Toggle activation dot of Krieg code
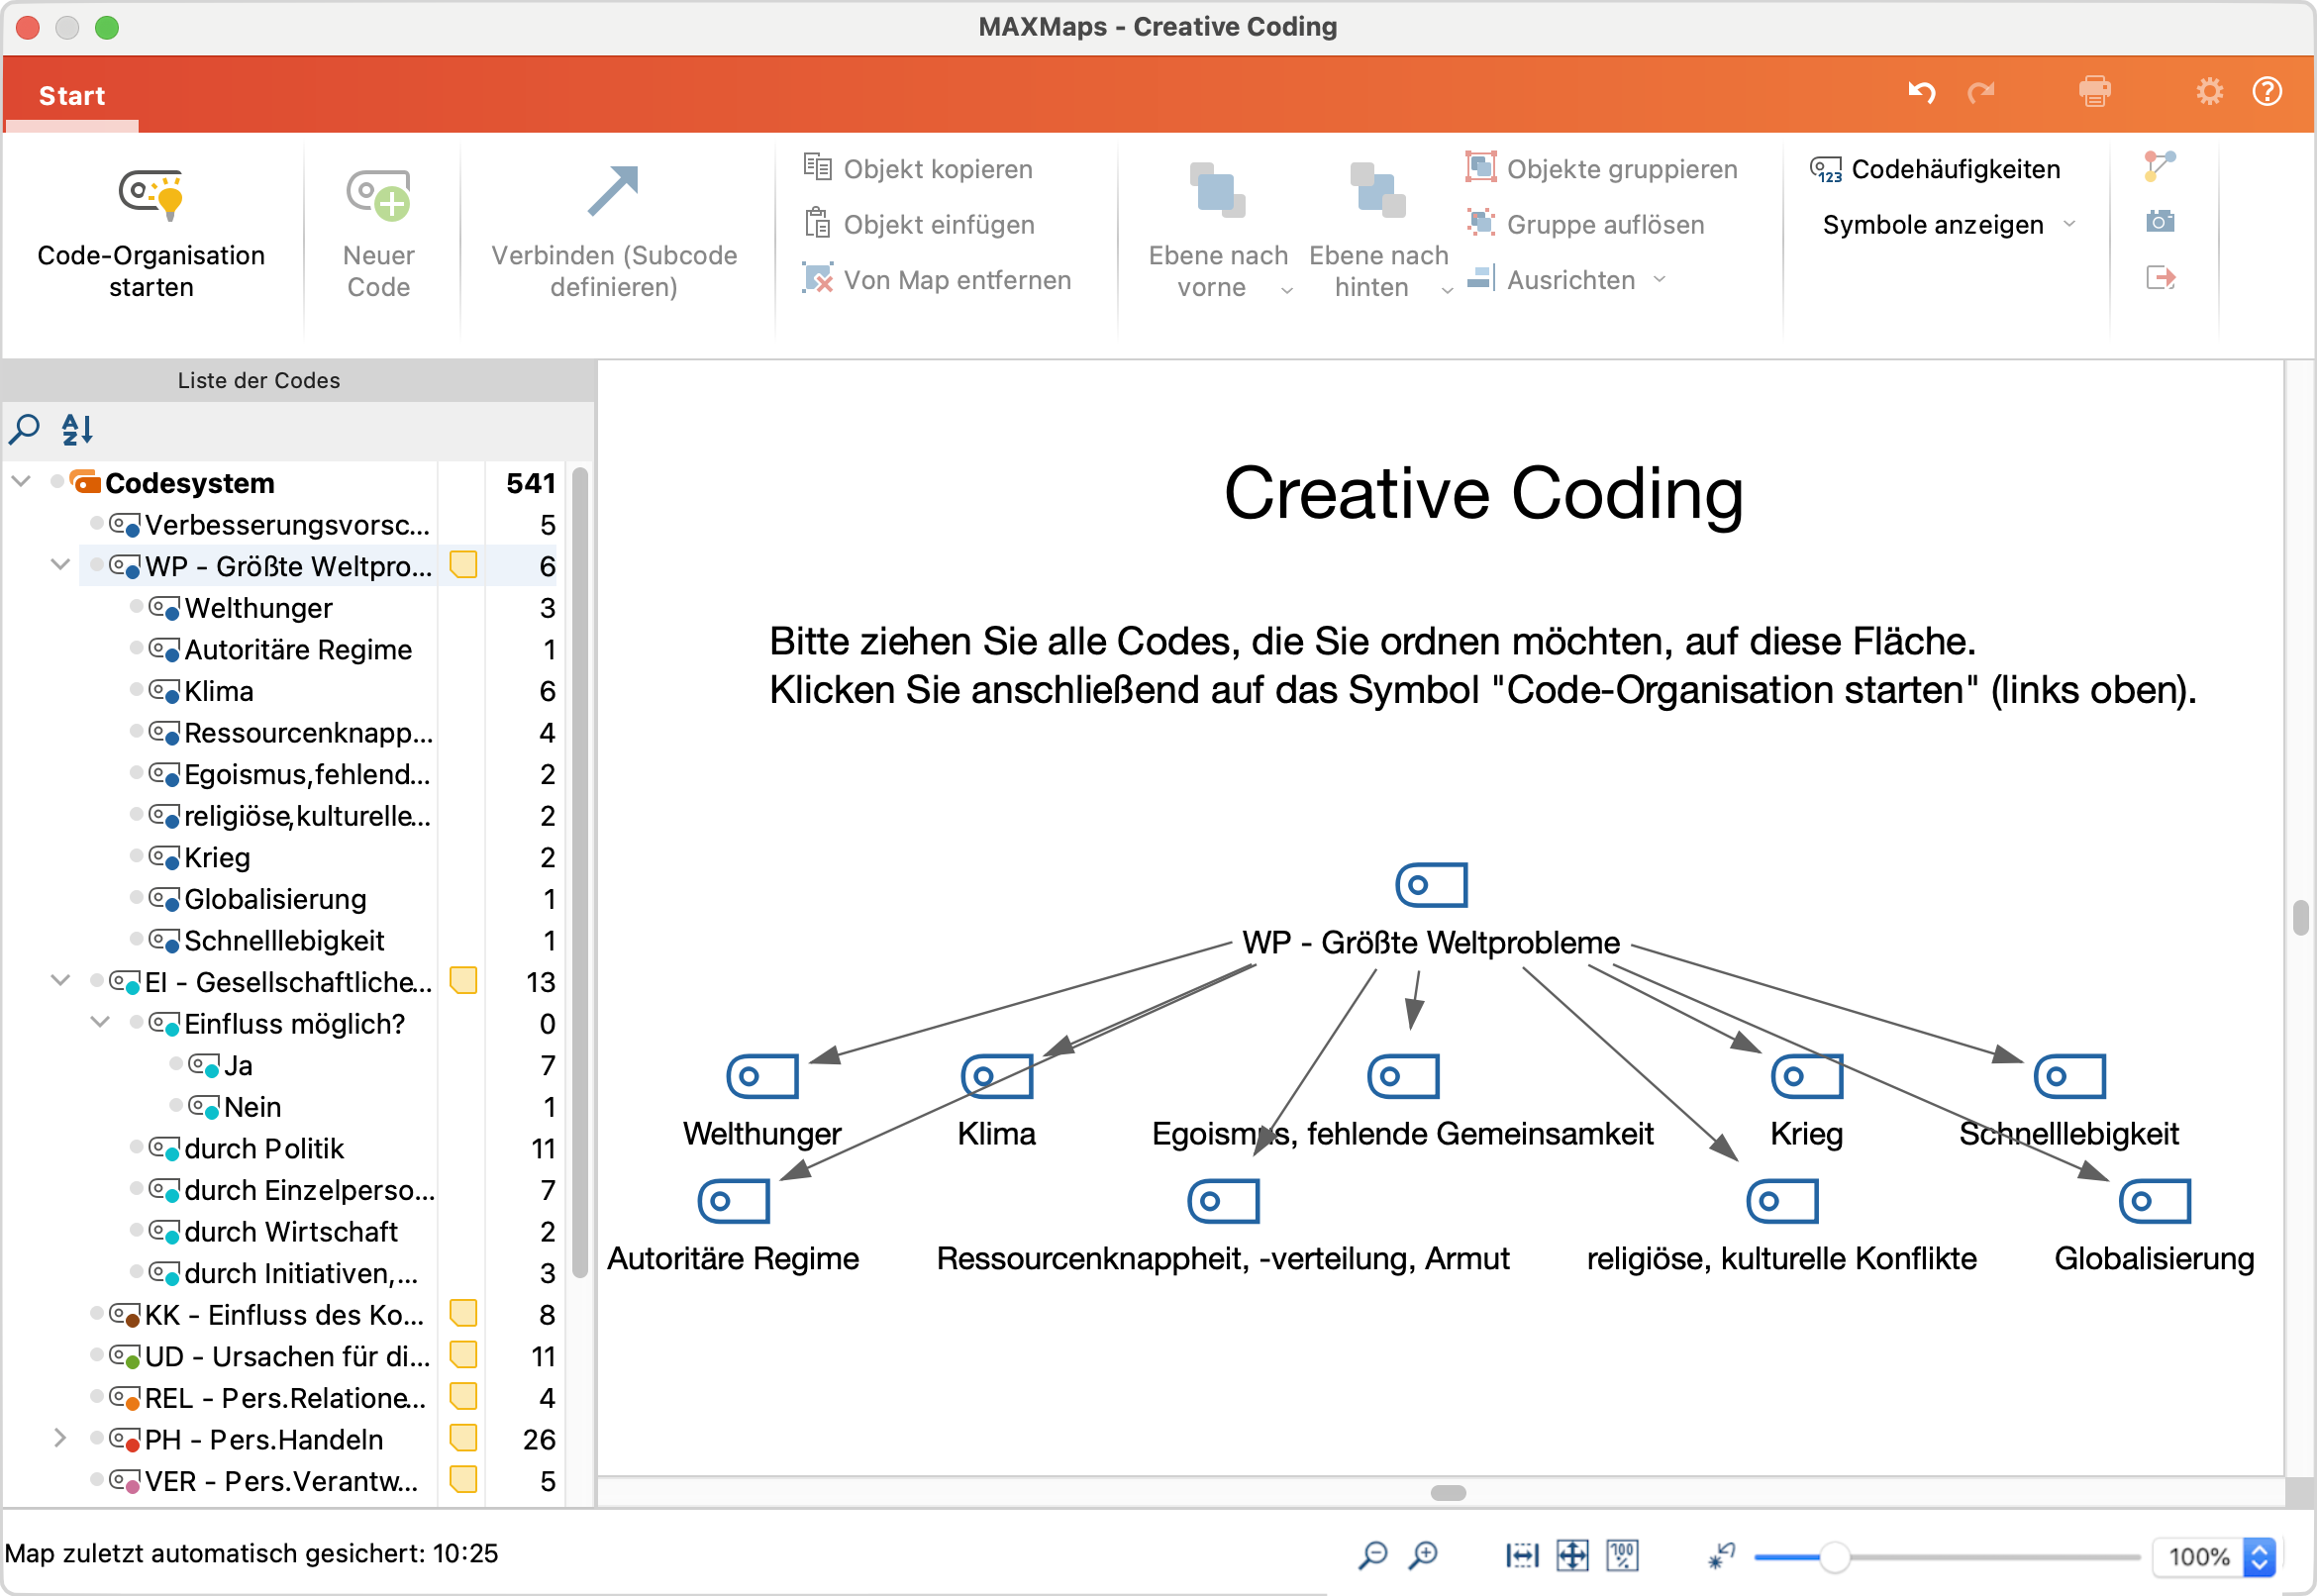This screenshot has height=1596, width=2317. (x=136, y=856)
